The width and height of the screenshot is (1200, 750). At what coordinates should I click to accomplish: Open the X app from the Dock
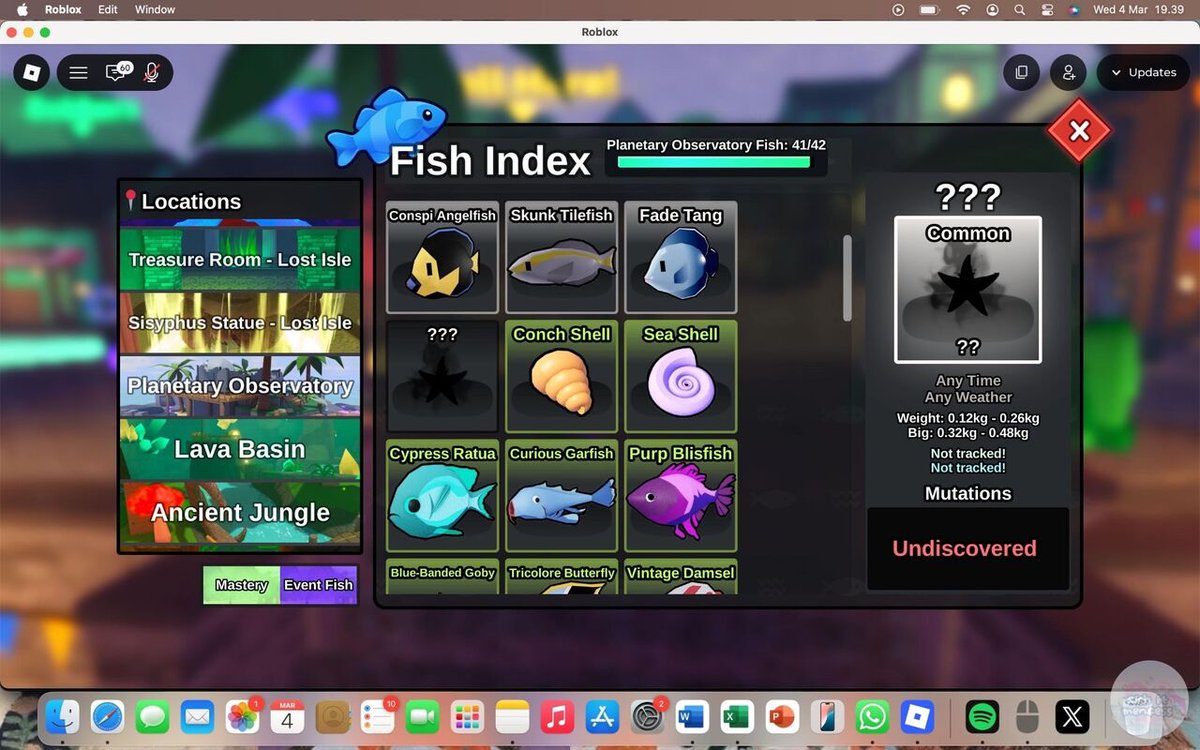(x=1072, y=716)
